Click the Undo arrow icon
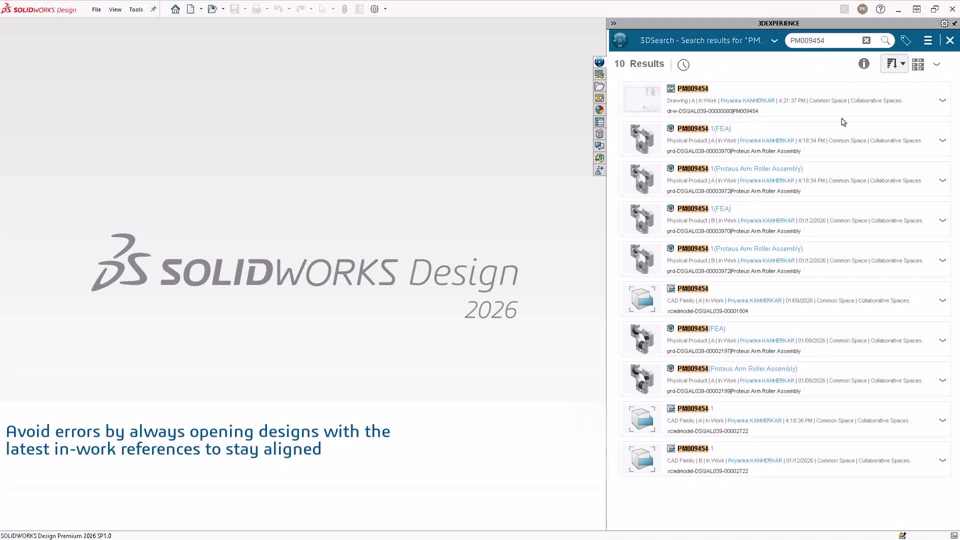 279,9
